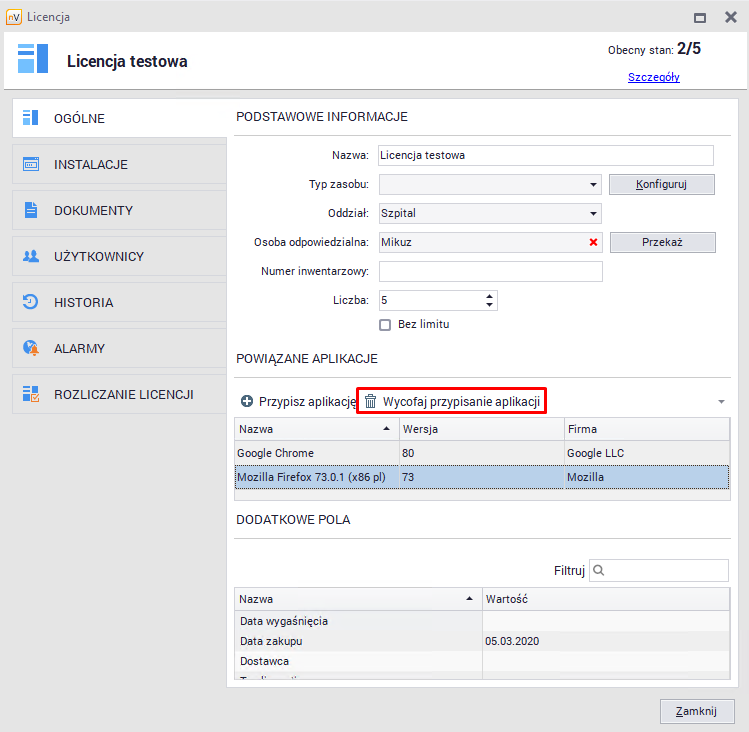Click the trash icon Wycofaj przypisanie aplikacji
The height and width of the screenshot is (732, 749).
tap(370, 401)
